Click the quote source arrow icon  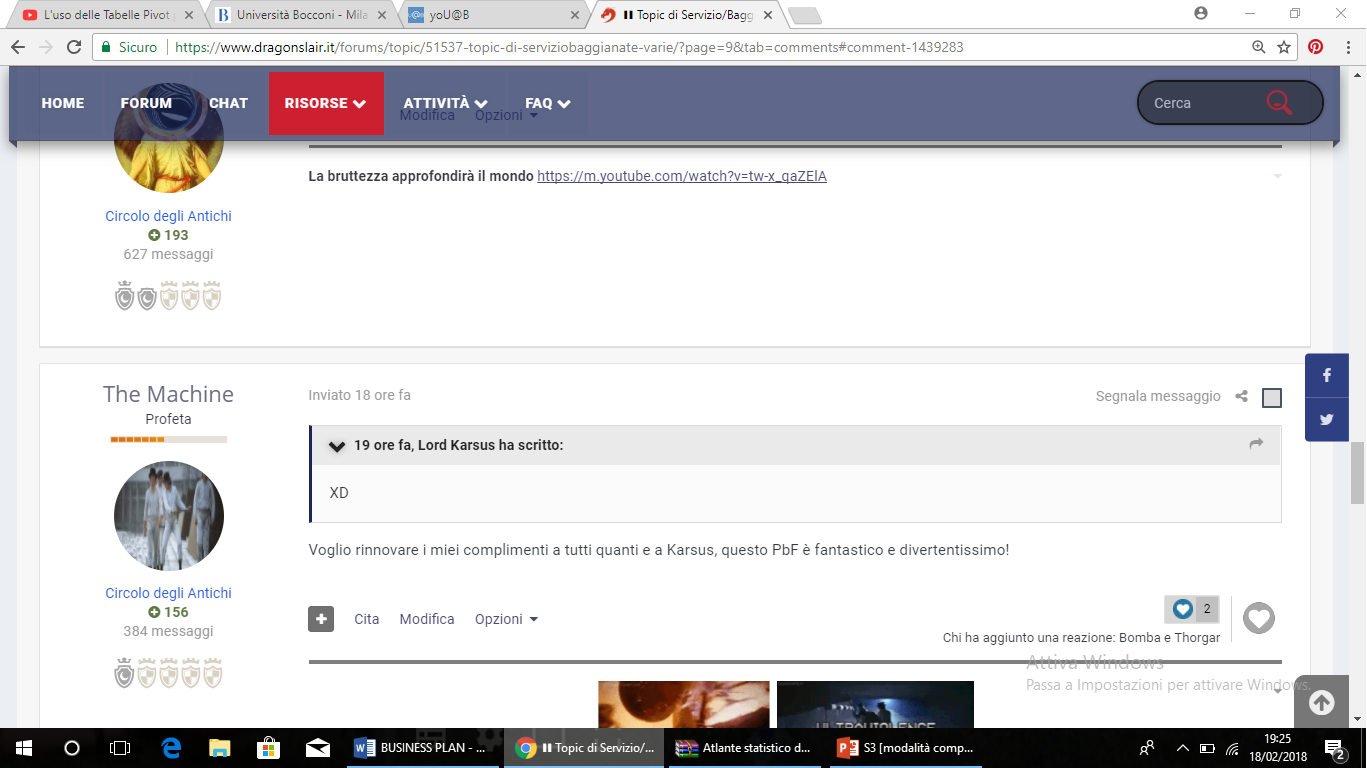click(1256, 444)
